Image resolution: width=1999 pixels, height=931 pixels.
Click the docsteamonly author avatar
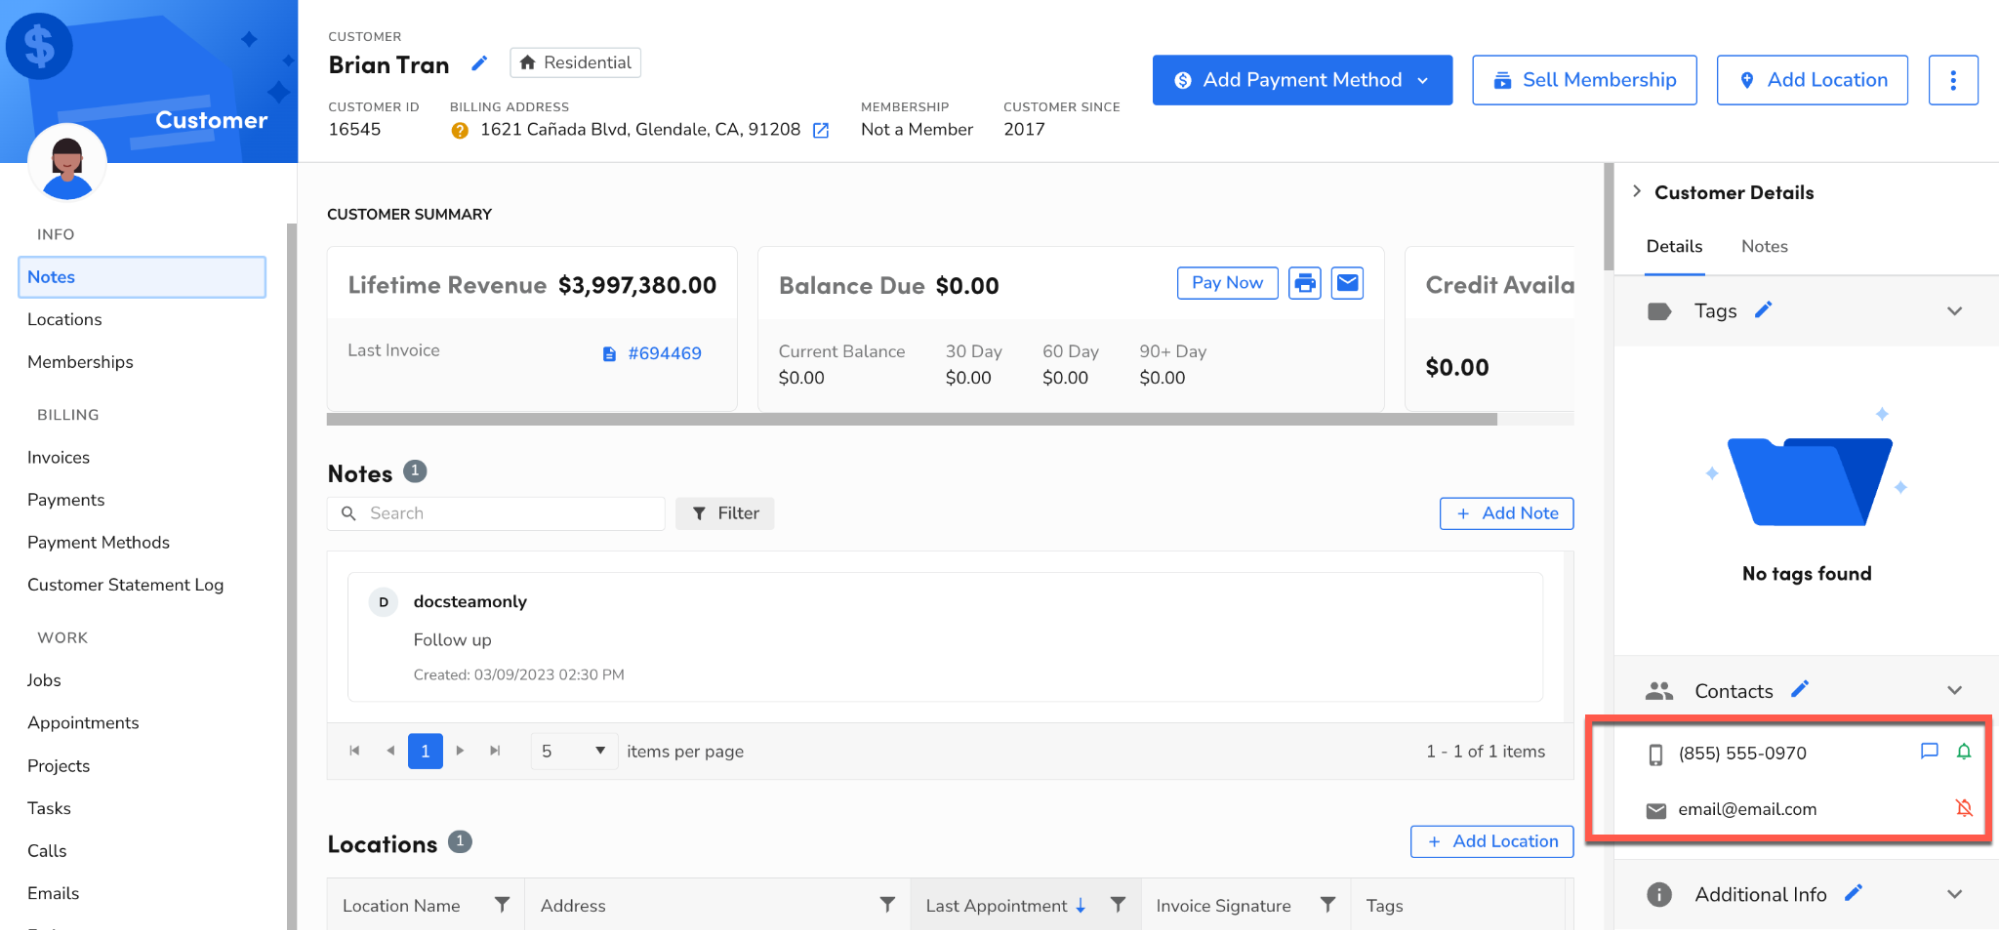pos(383,602)
